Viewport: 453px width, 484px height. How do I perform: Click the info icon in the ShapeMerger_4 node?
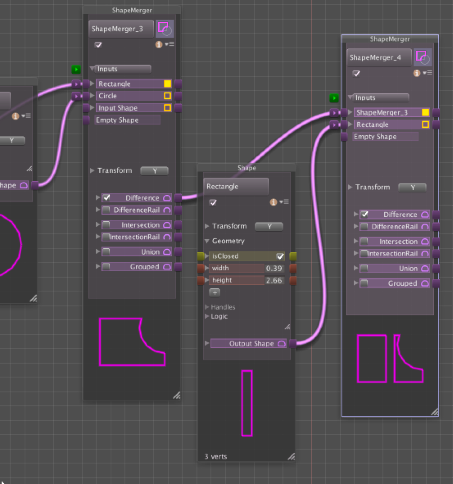click(x=417, y=73)
